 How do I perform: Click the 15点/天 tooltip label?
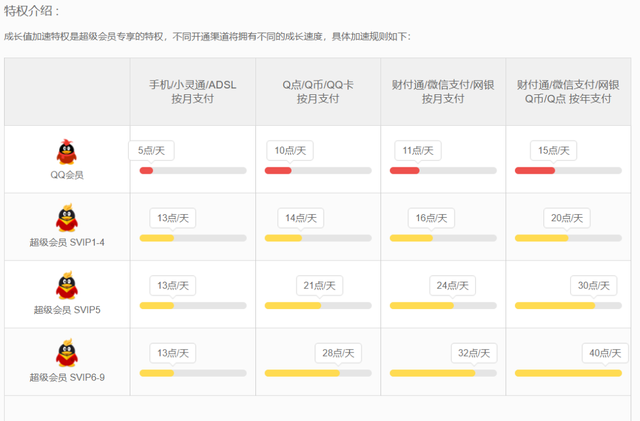(x=553, y=151)
